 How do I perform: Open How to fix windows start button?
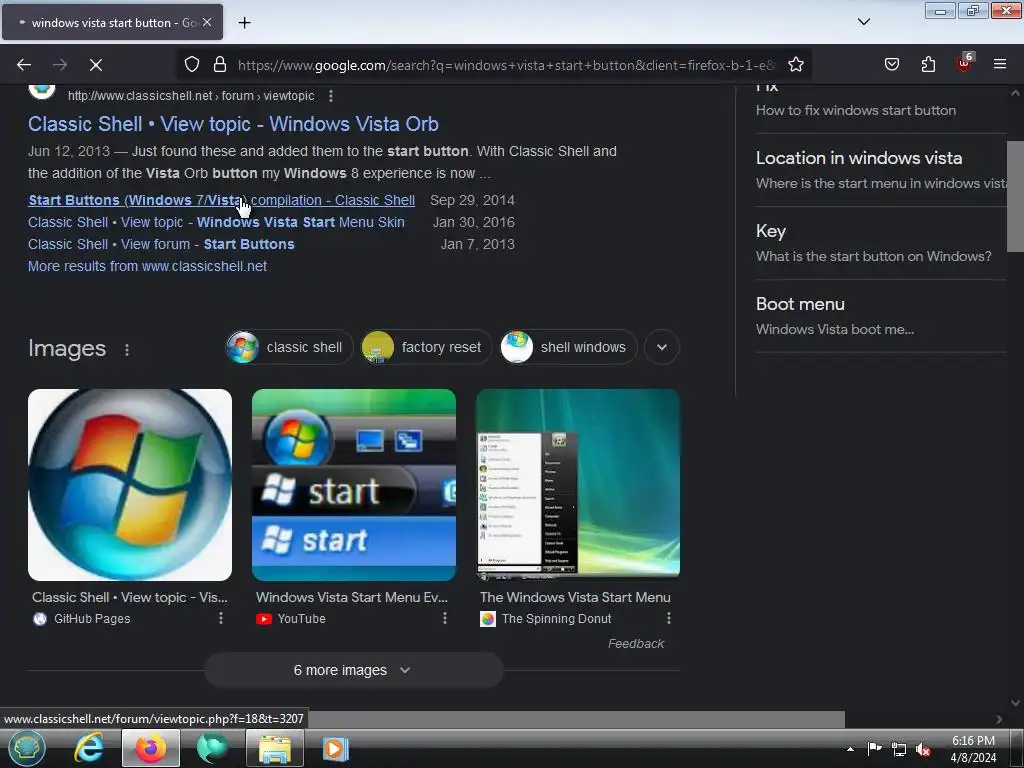click(856, 110)
